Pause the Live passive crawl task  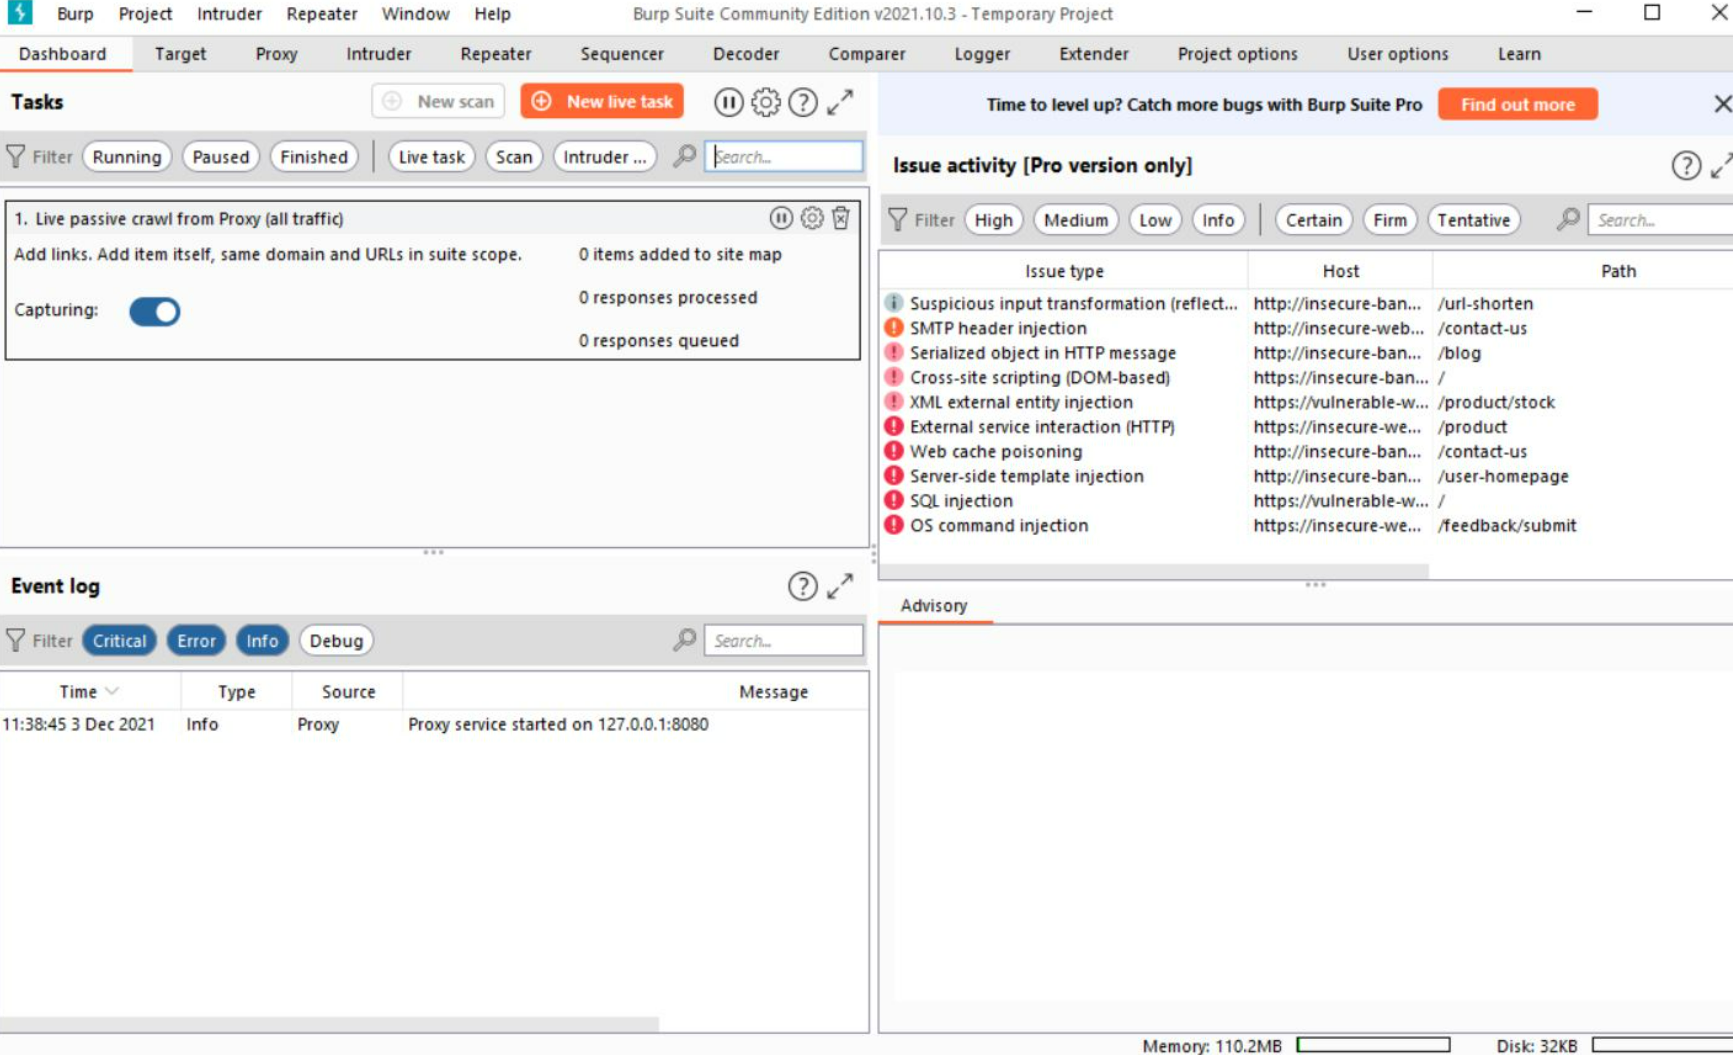pyautogui.click(x=781, y=218)
